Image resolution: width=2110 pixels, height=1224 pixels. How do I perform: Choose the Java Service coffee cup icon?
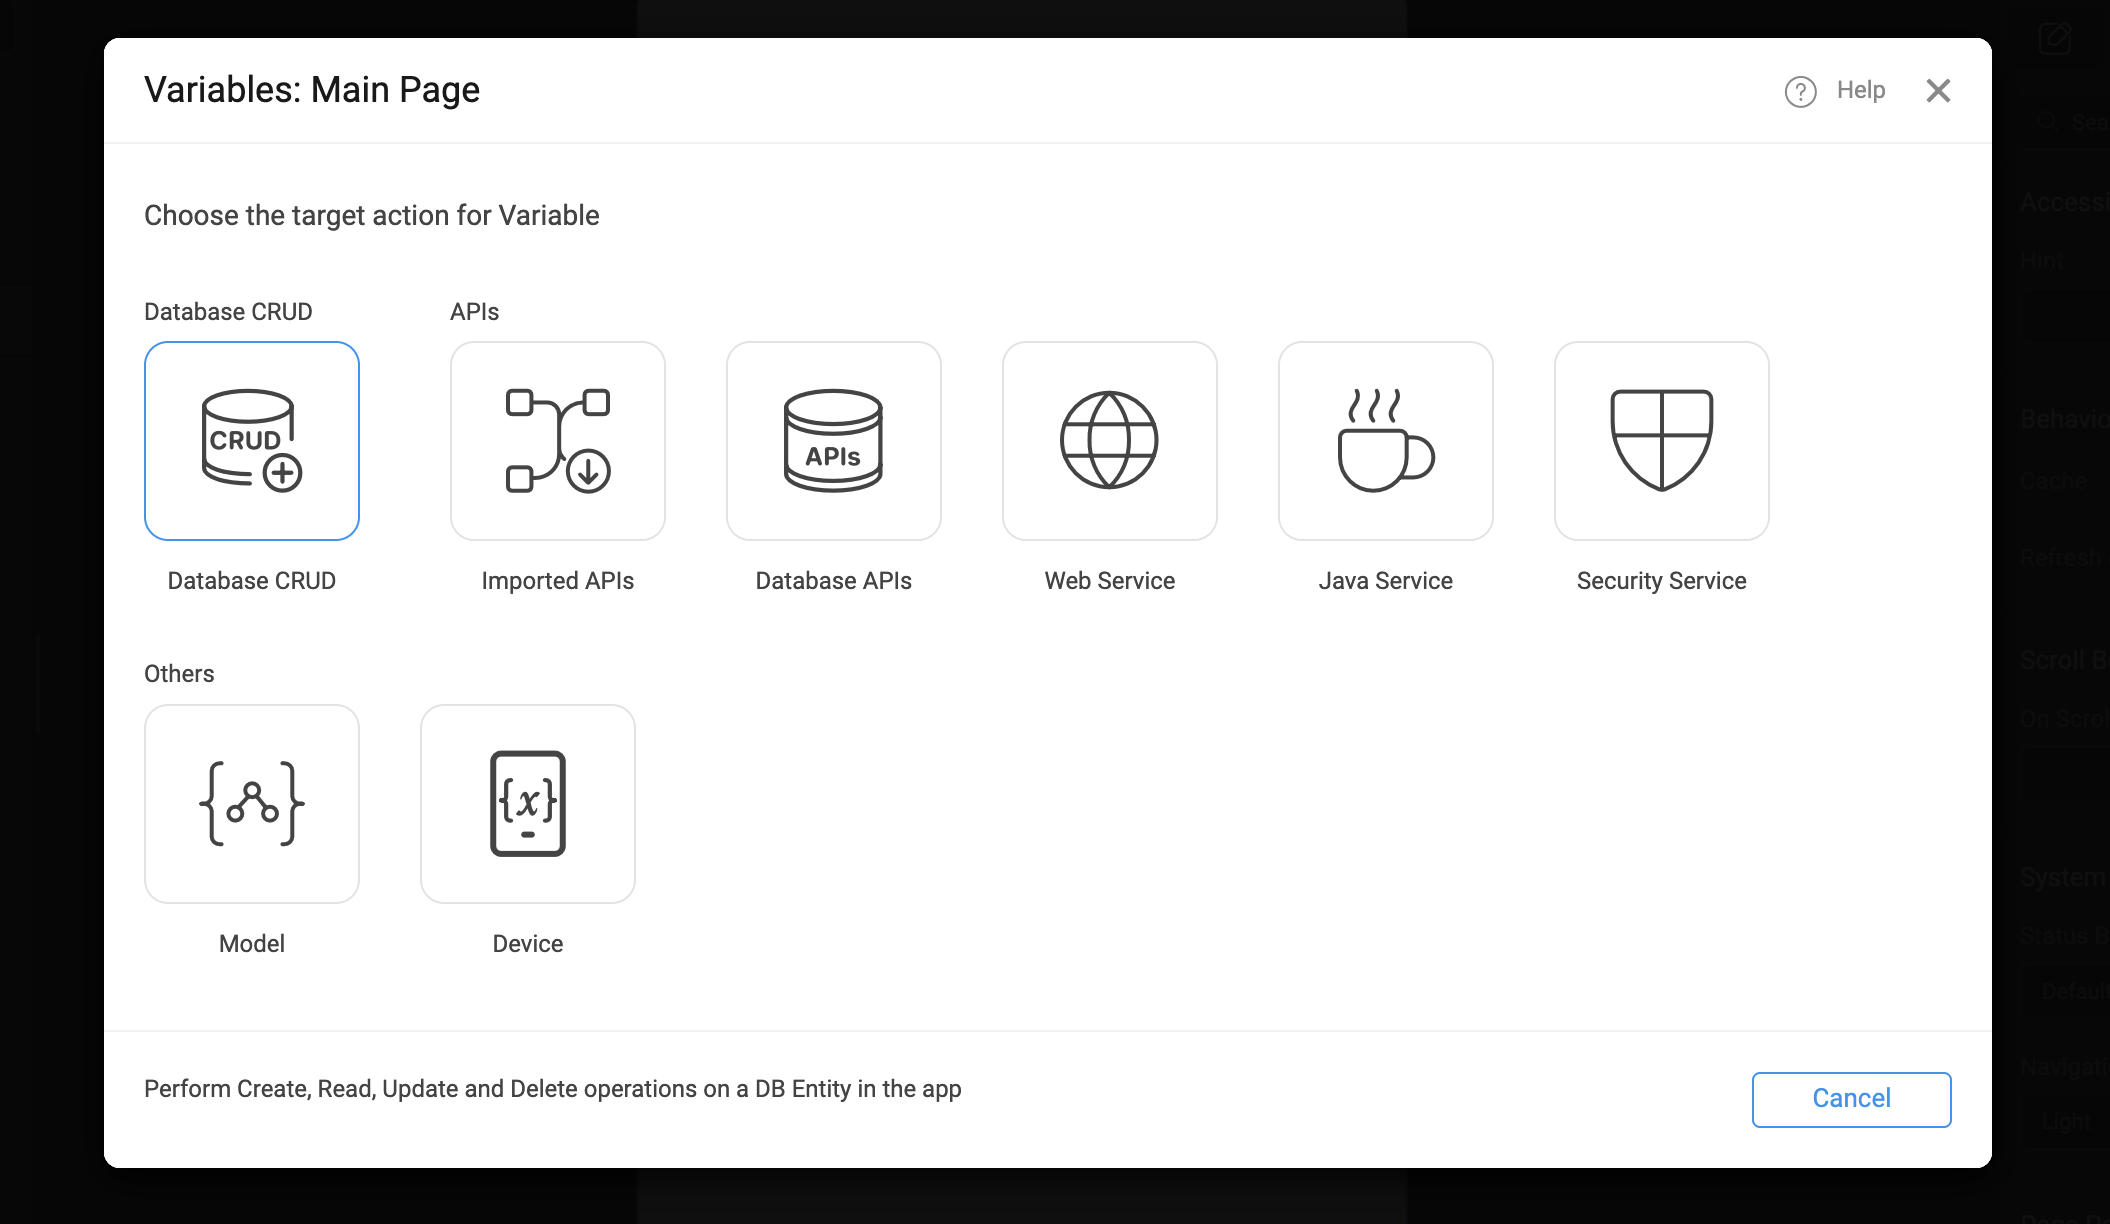(x=1386, y=441)
